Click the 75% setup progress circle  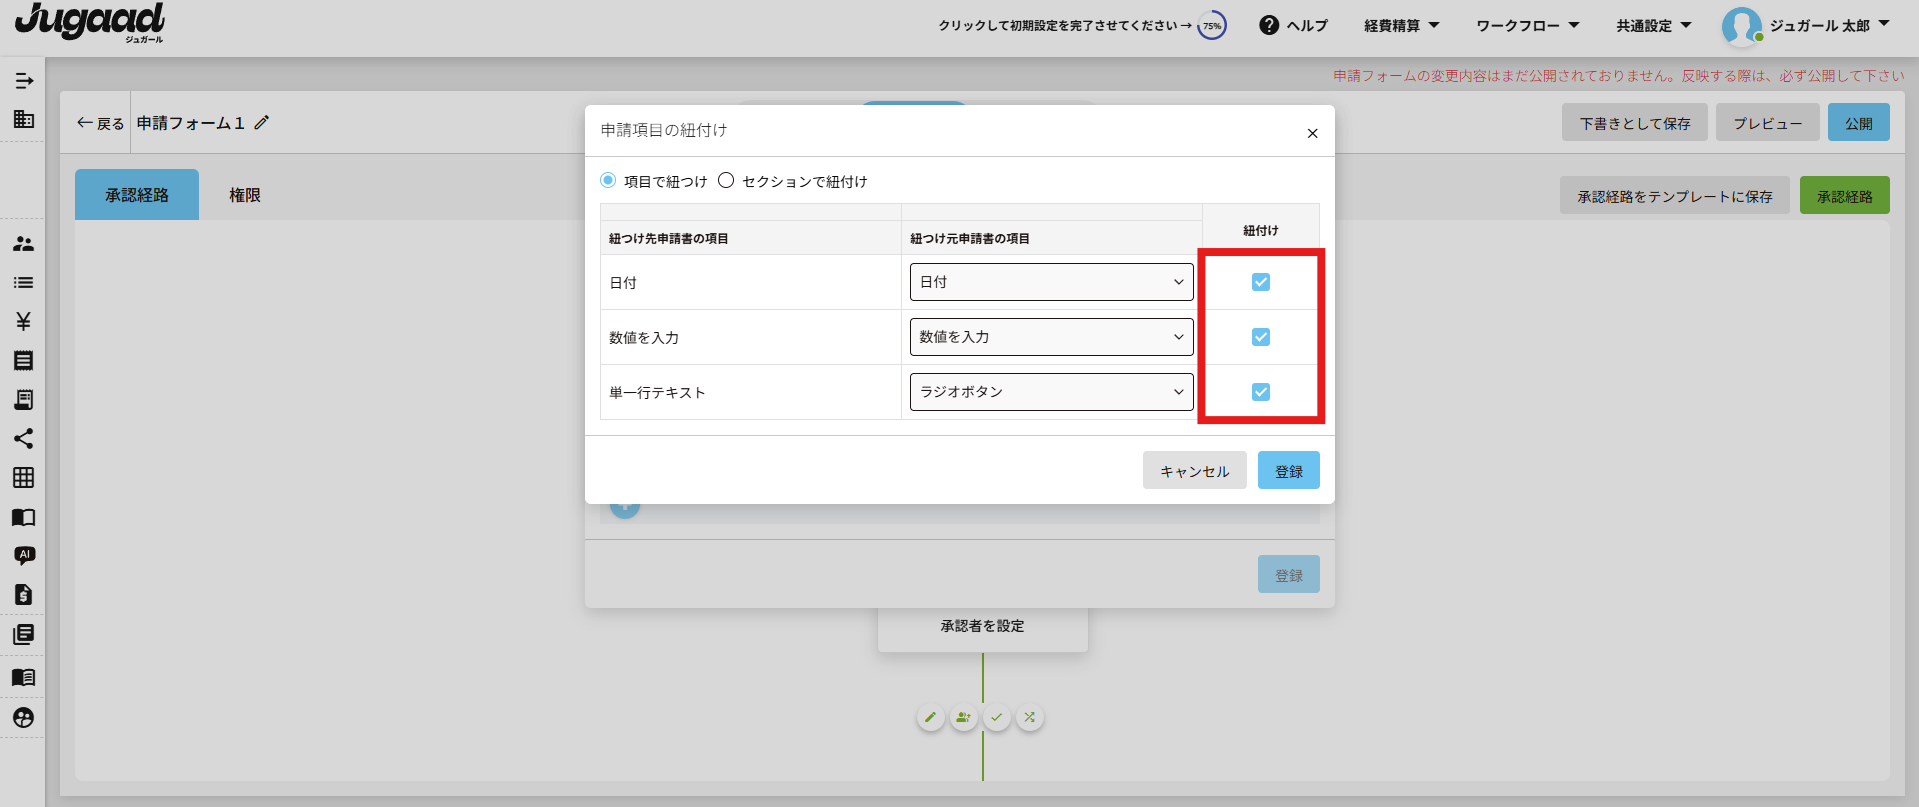tap(1212, 26)
